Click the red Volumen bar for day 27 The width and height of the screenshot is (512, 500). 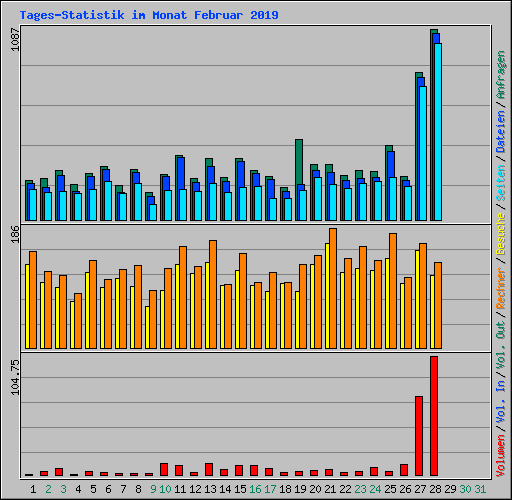point(419,436)
